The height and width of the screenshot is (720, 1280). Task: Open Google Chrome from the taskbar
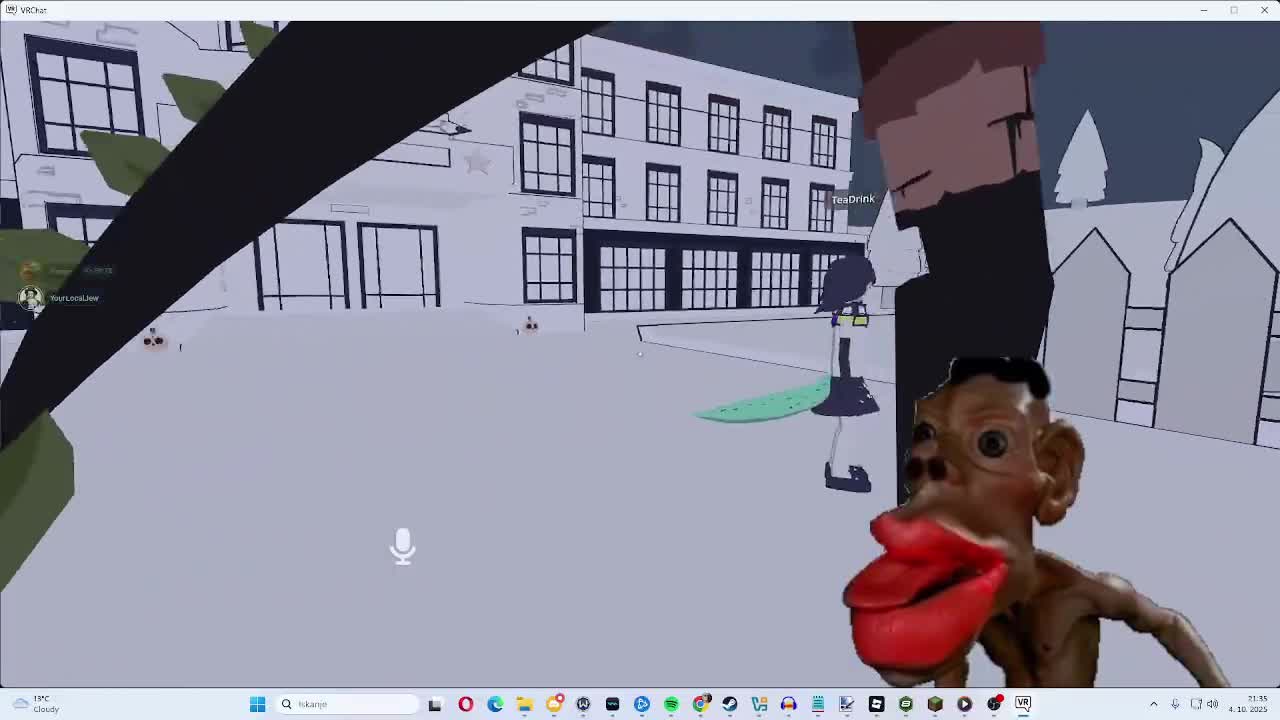(701, 704)
